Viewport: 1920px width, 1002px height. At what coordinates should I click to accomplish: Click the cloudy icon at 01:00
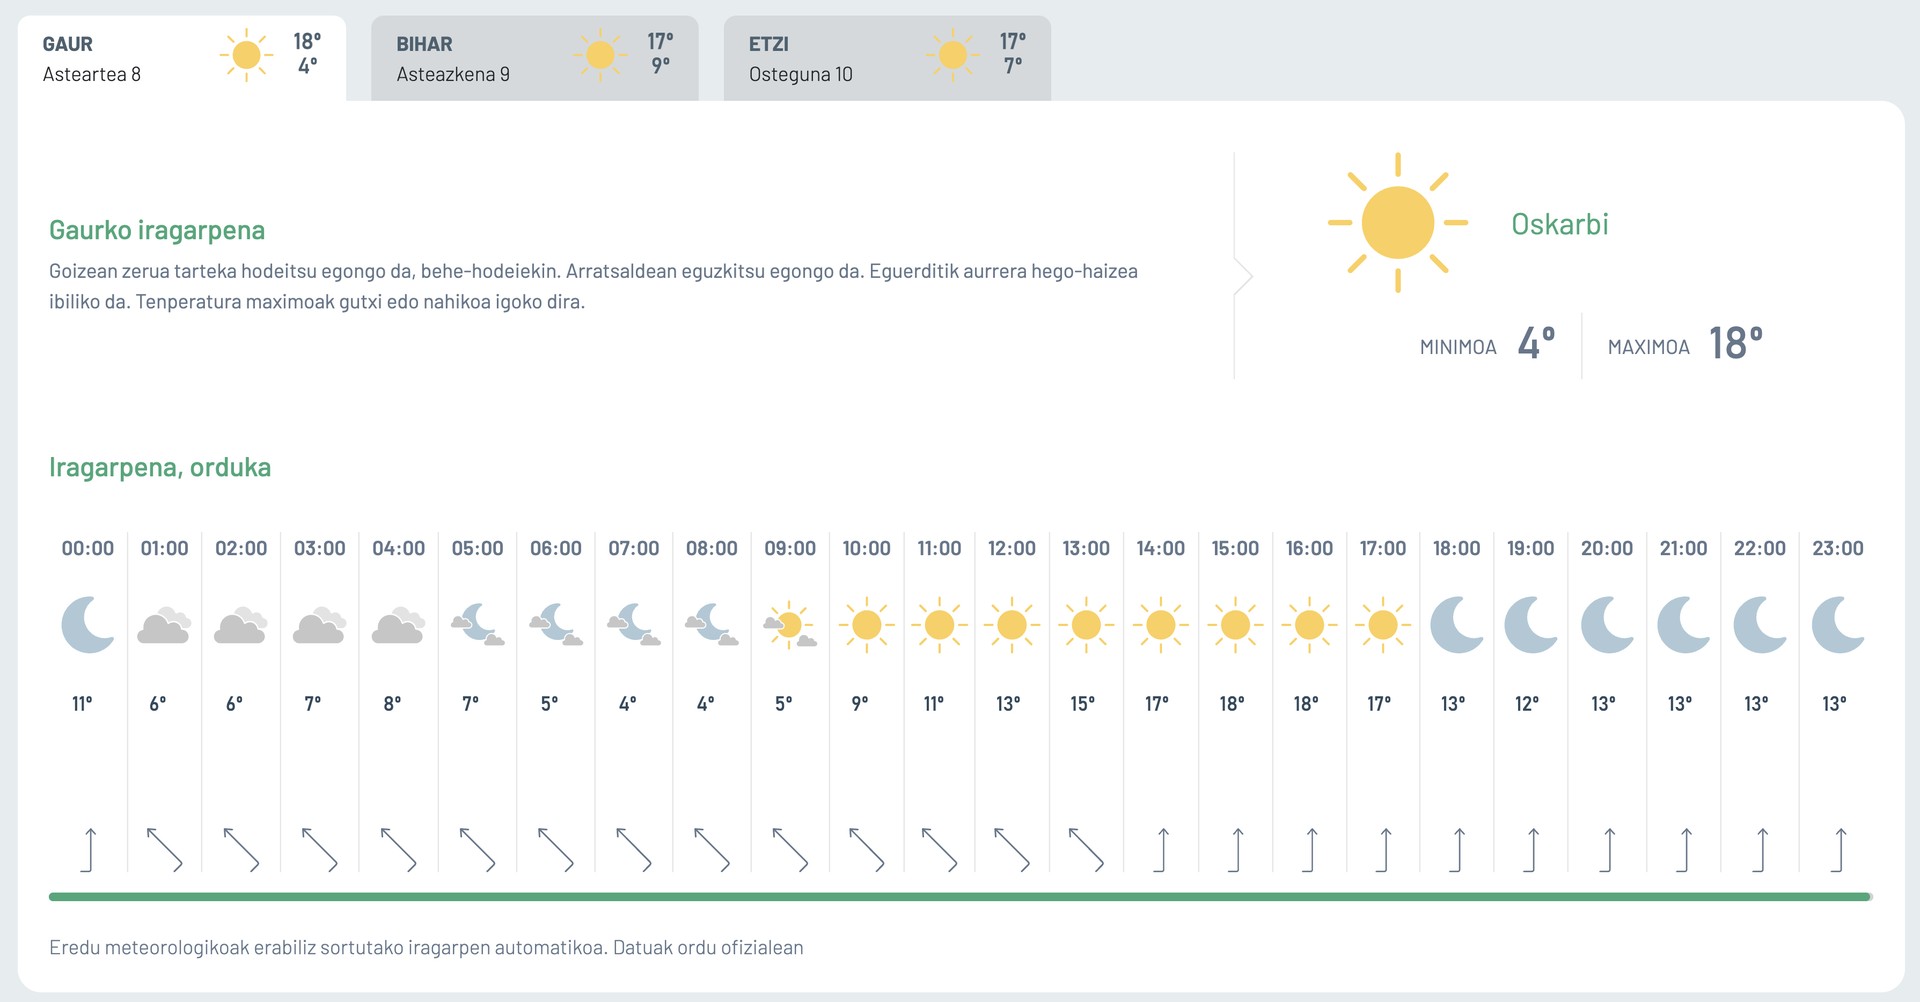tap(164, 625)
